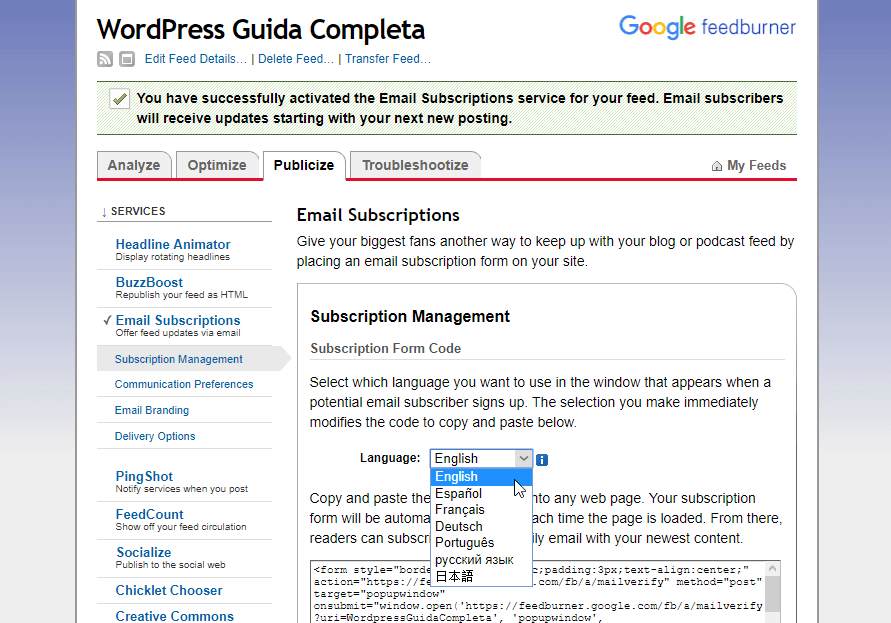Click the WordPress Guida Completa title
Image resolution: width=891 pixels, height=623 pixels.
261,30
